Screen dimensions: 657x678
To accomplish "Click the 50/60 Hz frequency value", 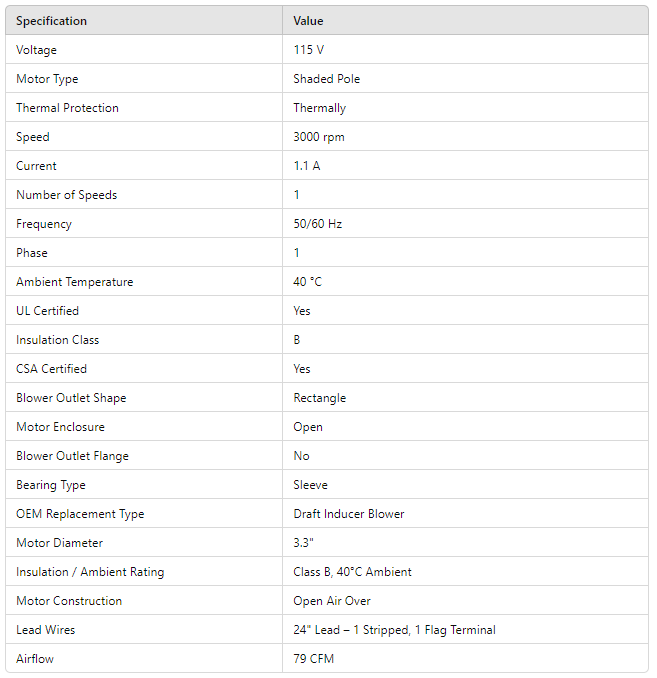I will [317, 224].
